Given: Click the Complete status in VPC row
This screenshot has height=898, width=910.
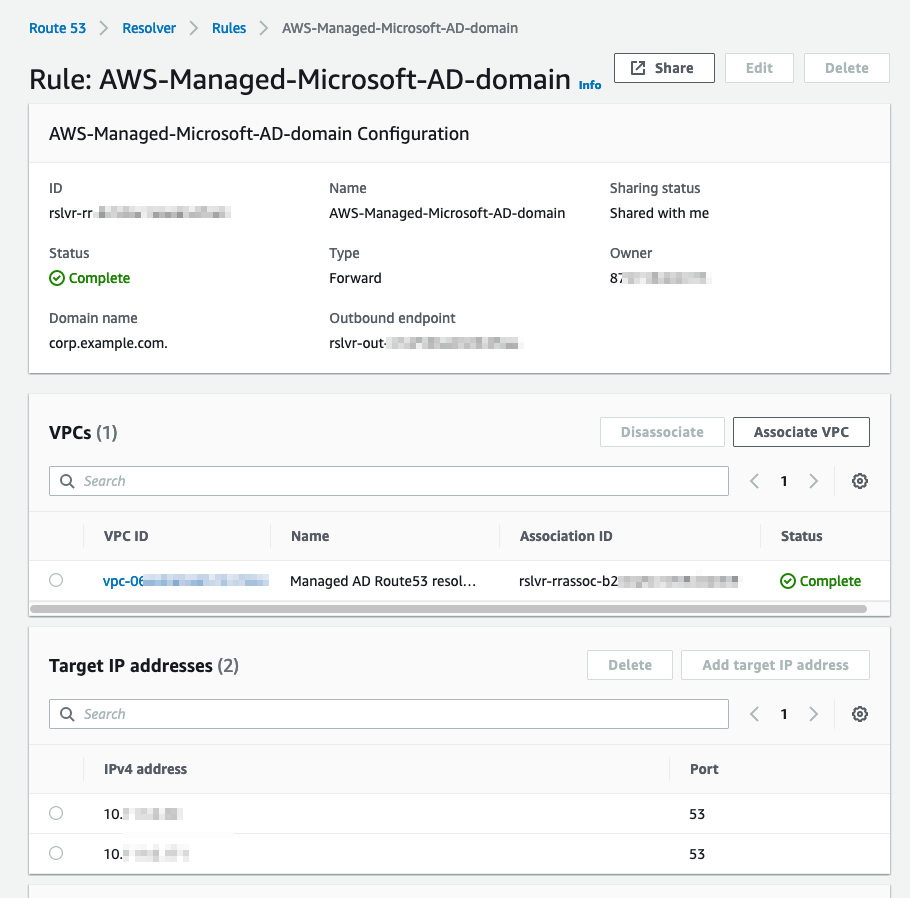Looking at the screenshot, I should coord(821,581).
